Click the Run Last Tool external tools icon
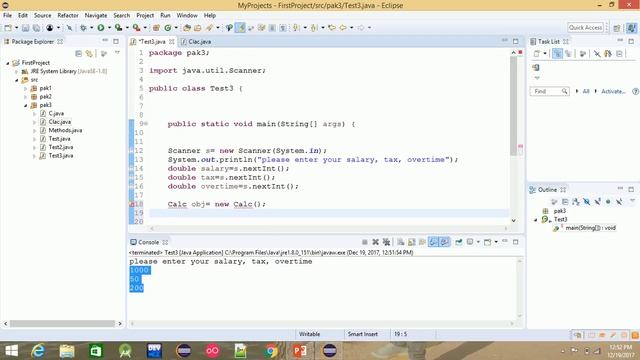Screen dimensions: 640x360 click(137, 28)
